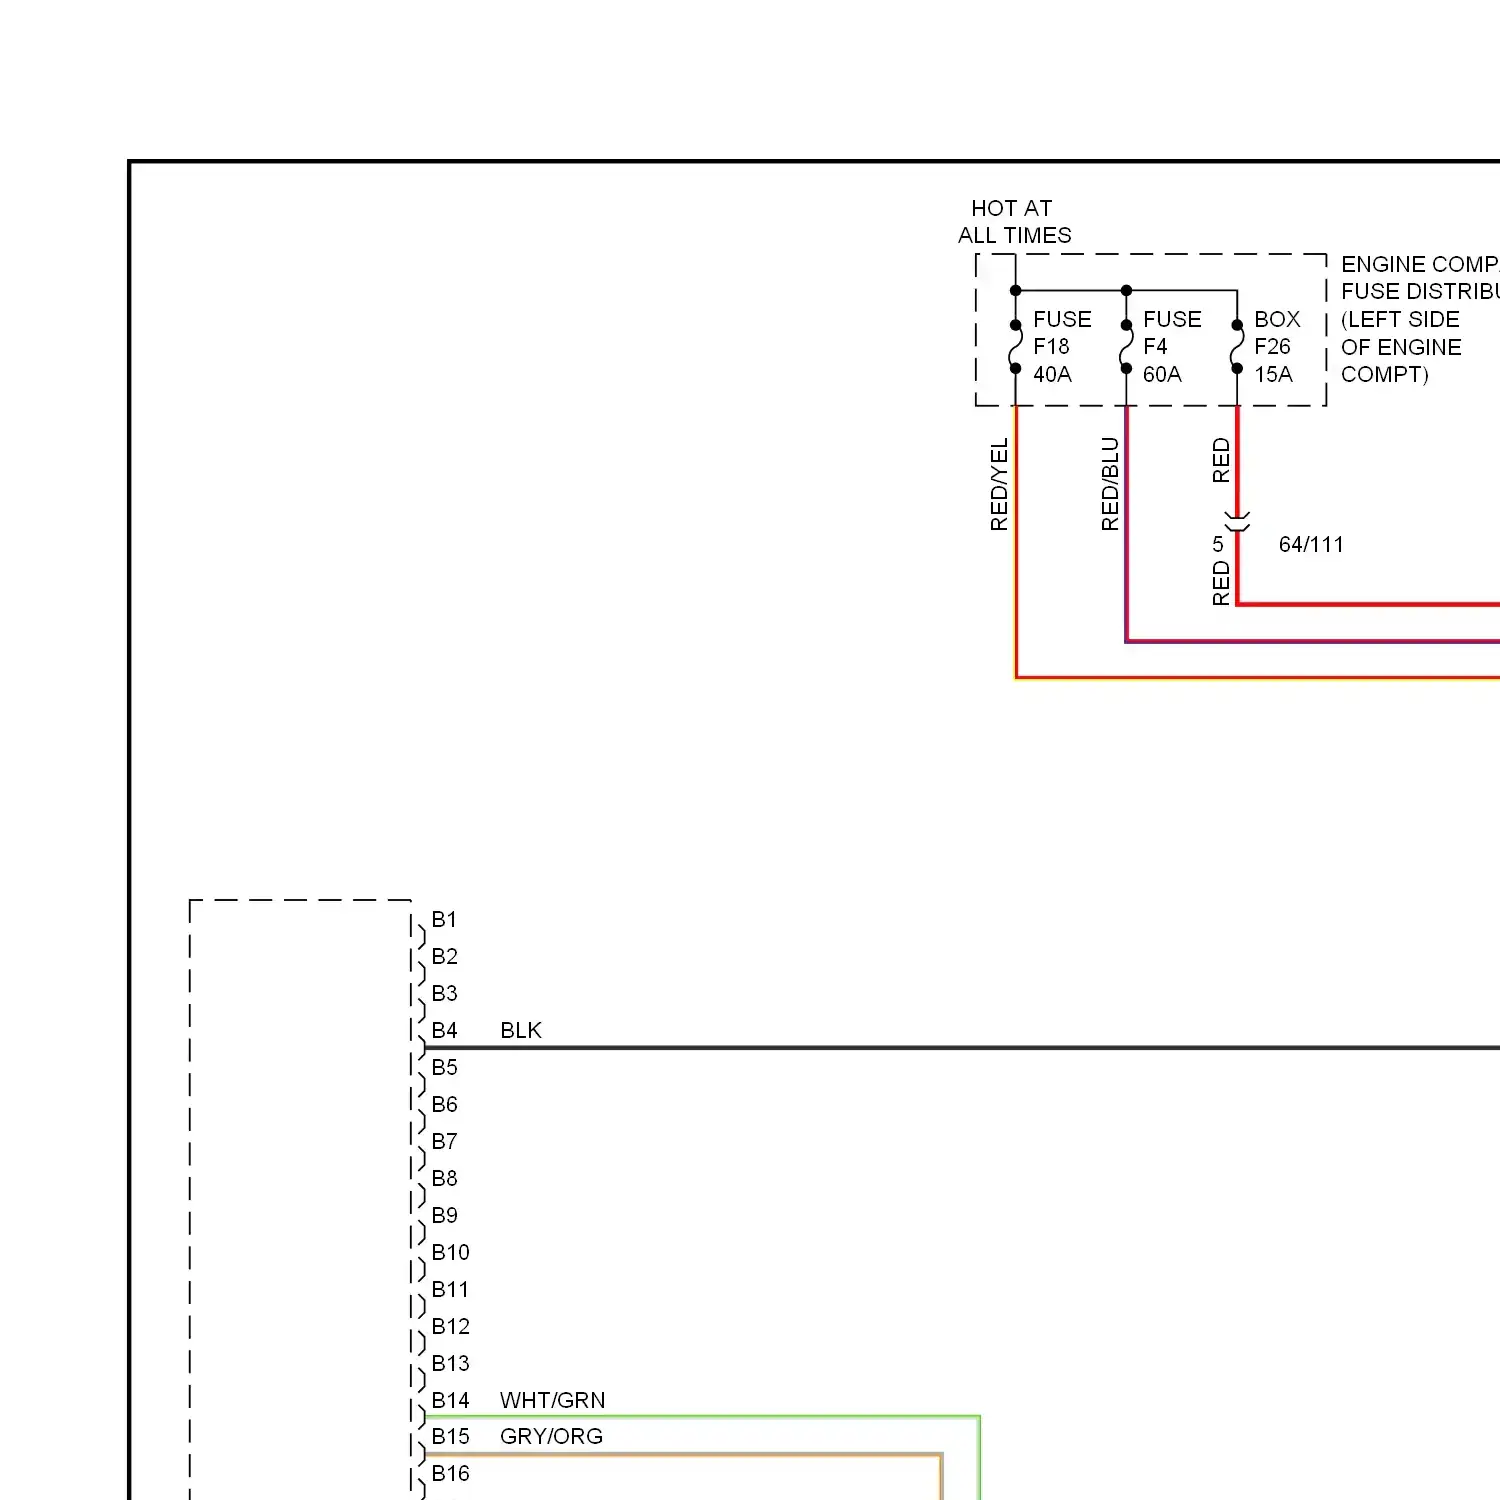Select the FUSE F4 60A label

[x=1172, y=347]
